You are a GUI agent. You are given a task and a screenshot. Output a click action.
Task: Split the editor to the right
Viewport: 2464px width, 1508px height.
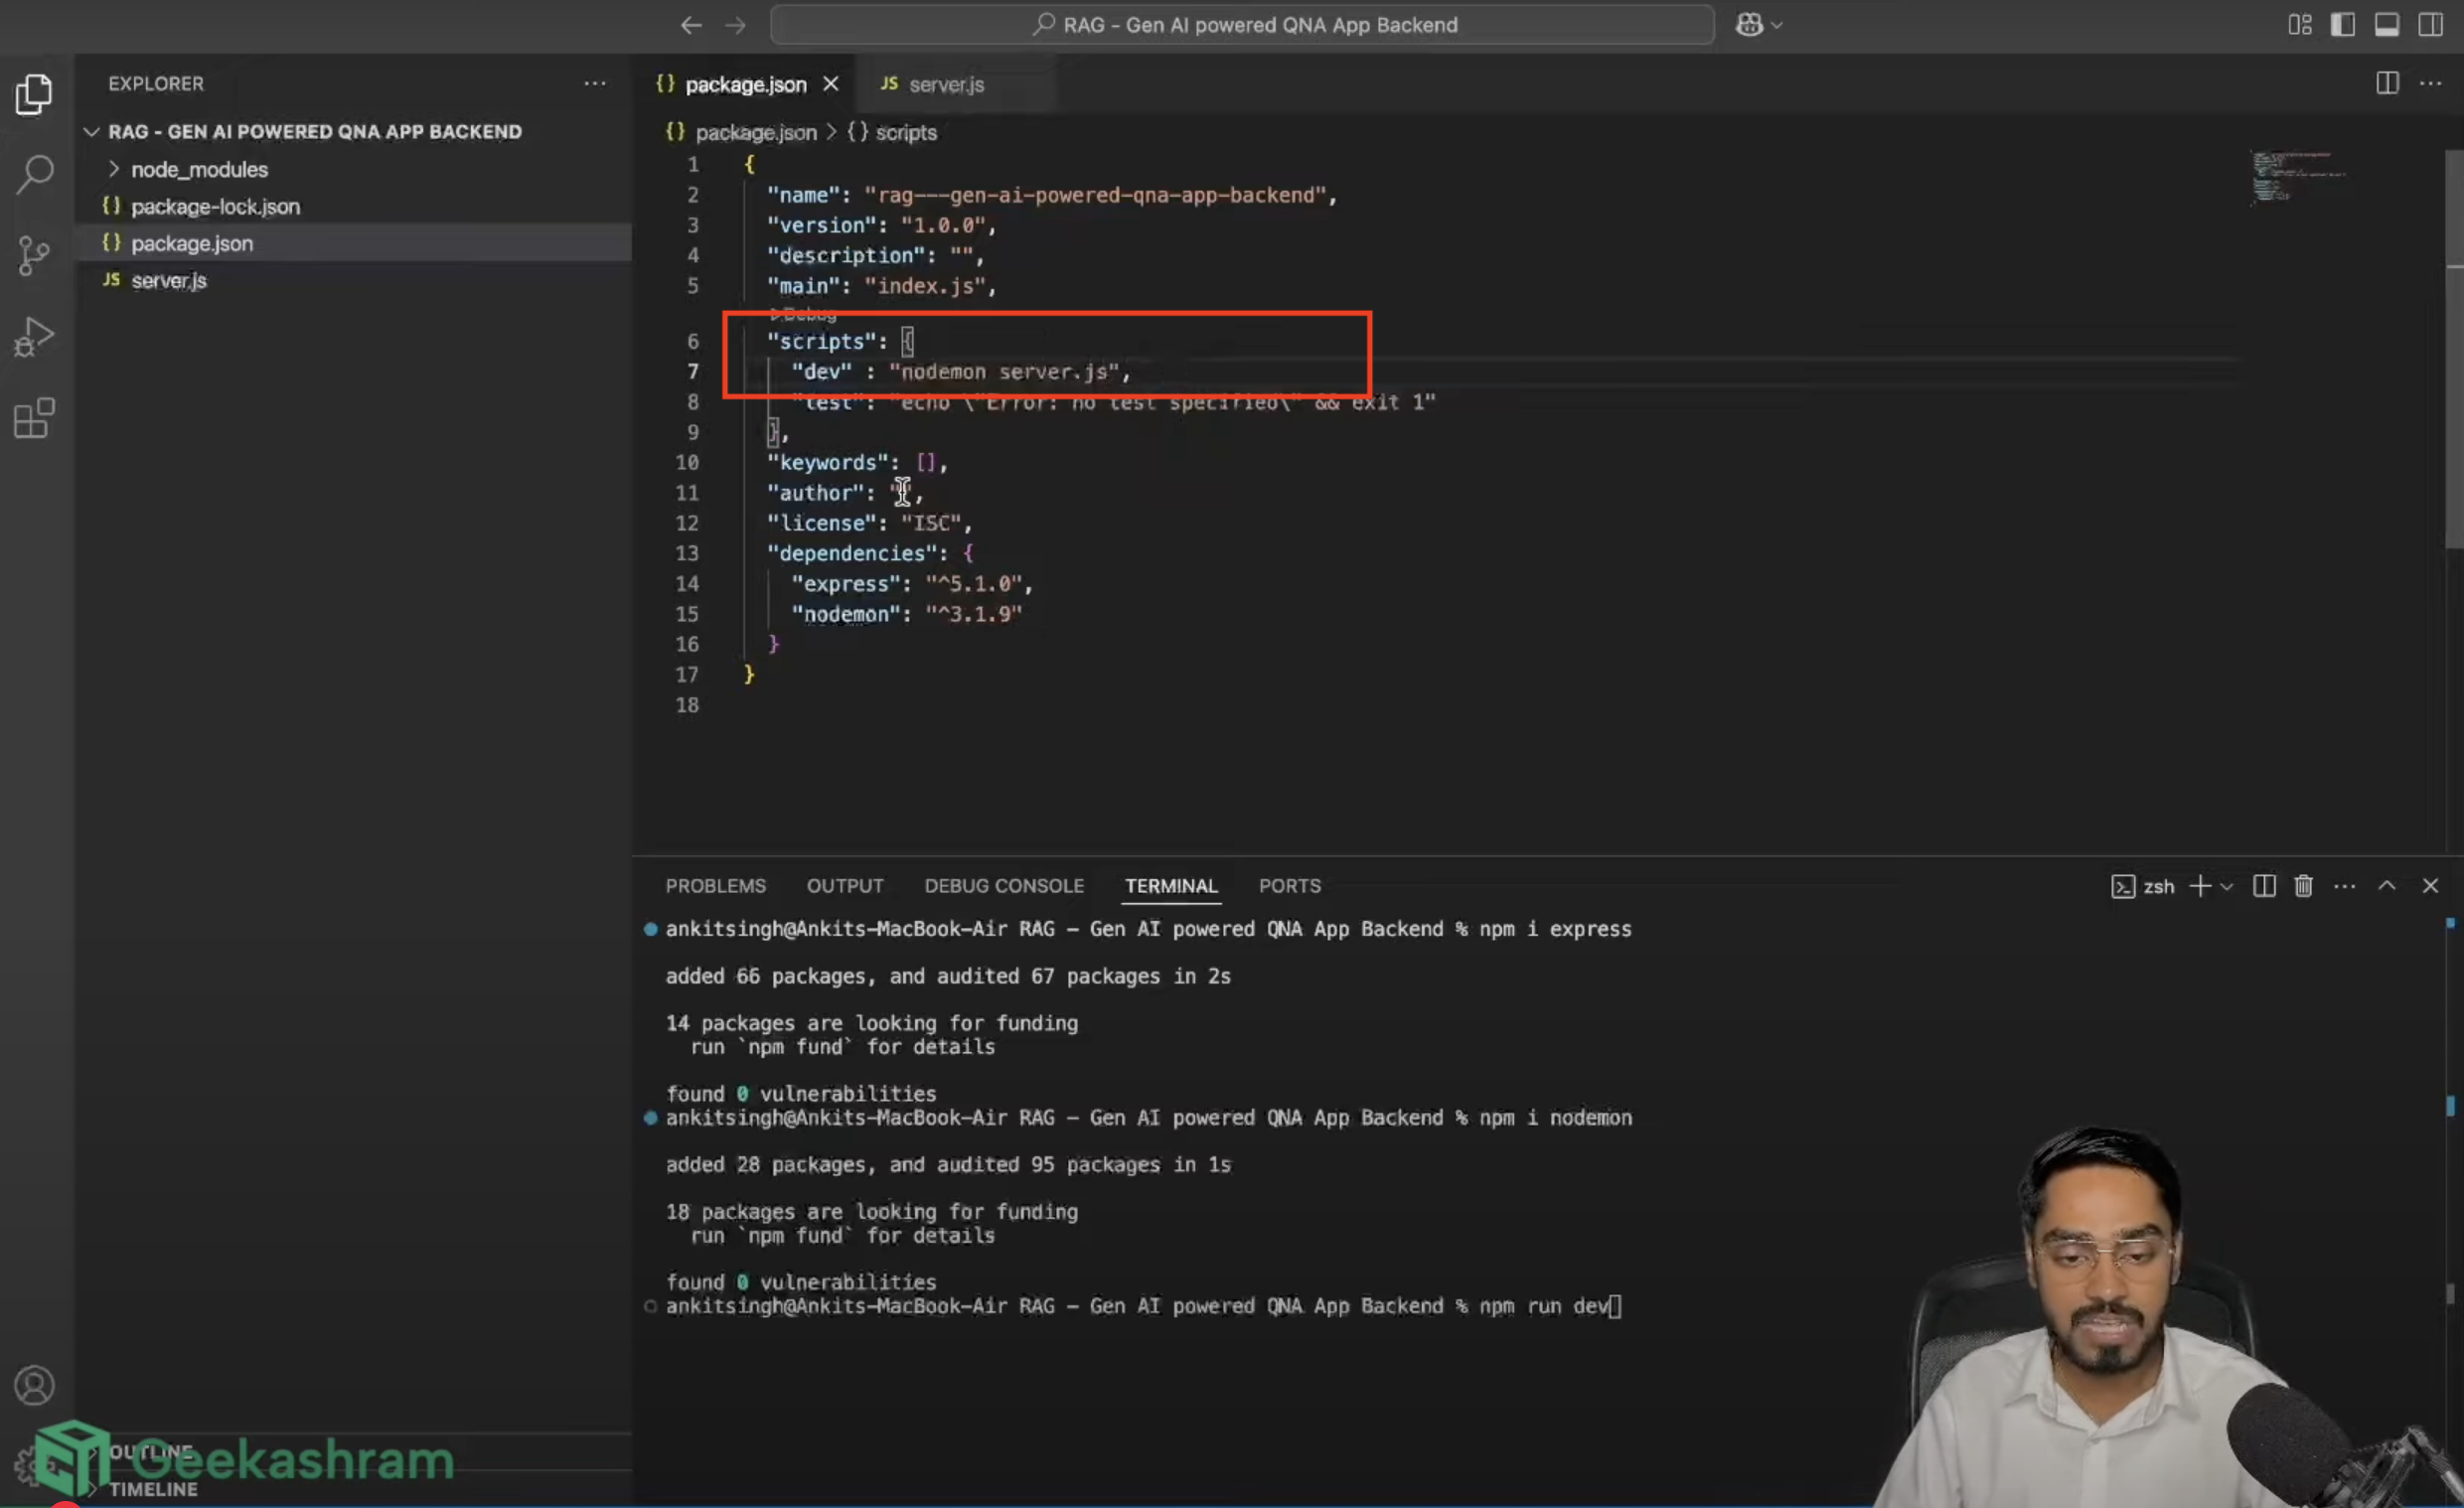point(2387,83)
